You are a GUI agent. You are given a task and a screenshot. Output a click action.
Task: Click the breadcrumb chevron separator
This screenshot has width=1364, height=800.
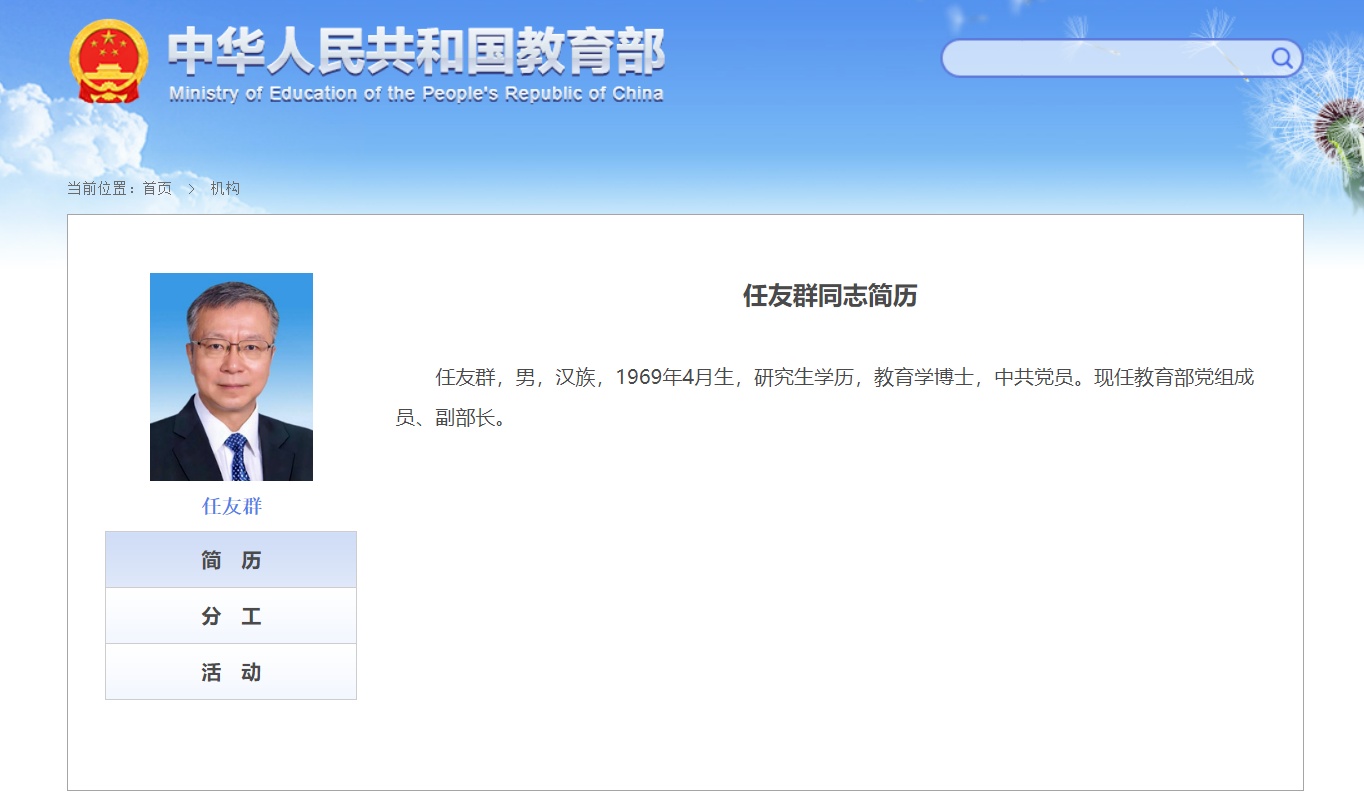(191, 188)
